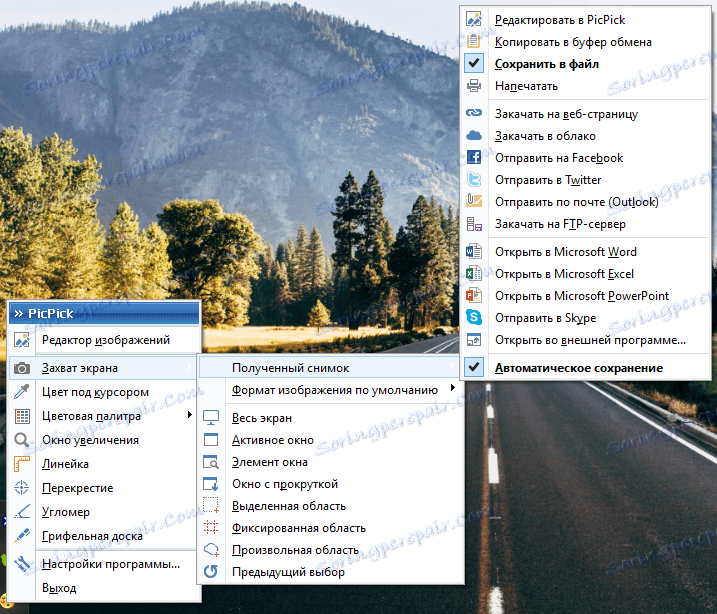Click the repeat arrow icon for Предыдущий выбор
This screenshot has width=717, height=614.
[x=211, y=571]
